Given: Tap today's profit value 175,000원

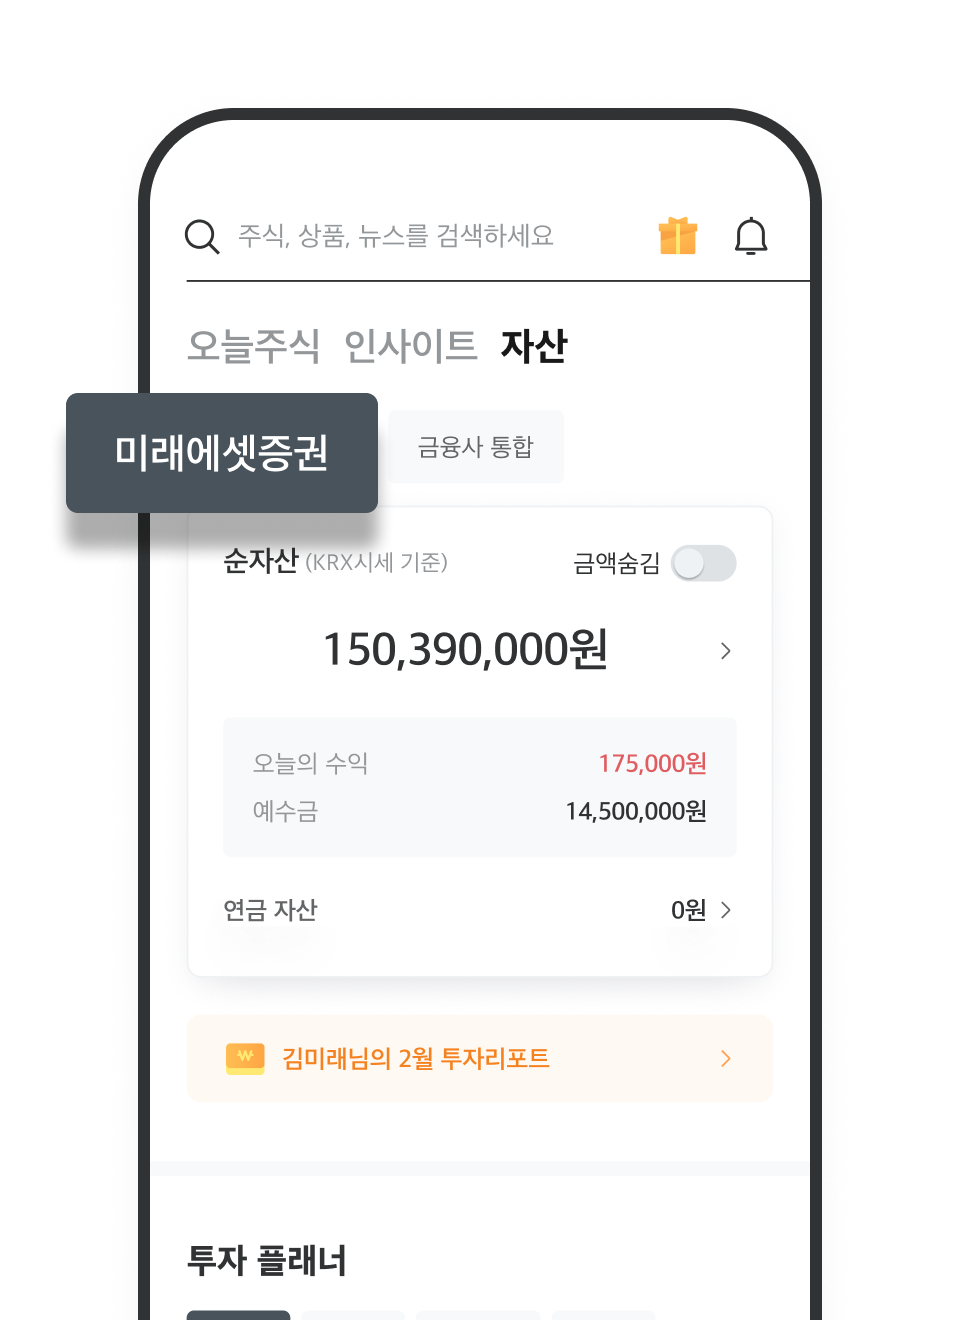Looking at the screenshot, I should click(652, 764).
